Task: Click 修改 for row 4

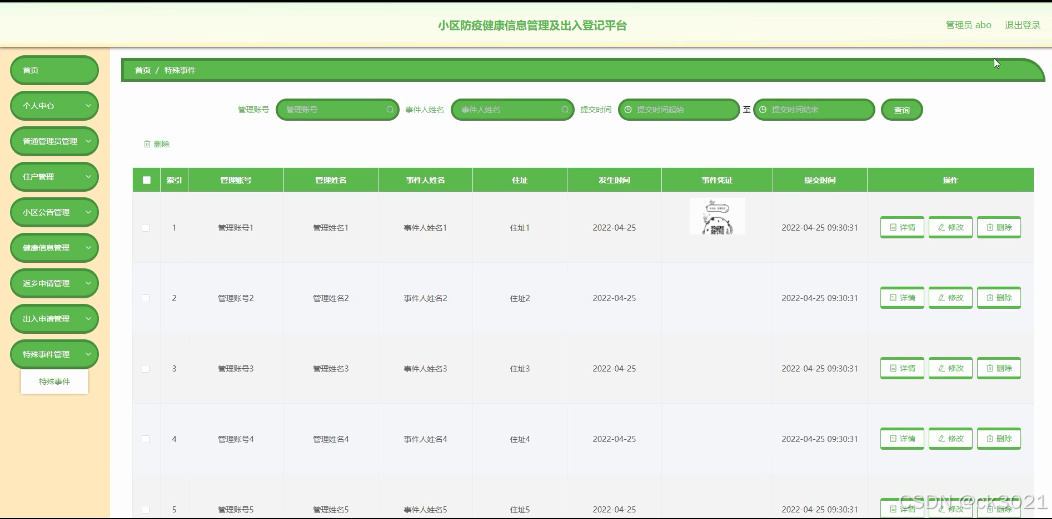Action: (950, 439)
